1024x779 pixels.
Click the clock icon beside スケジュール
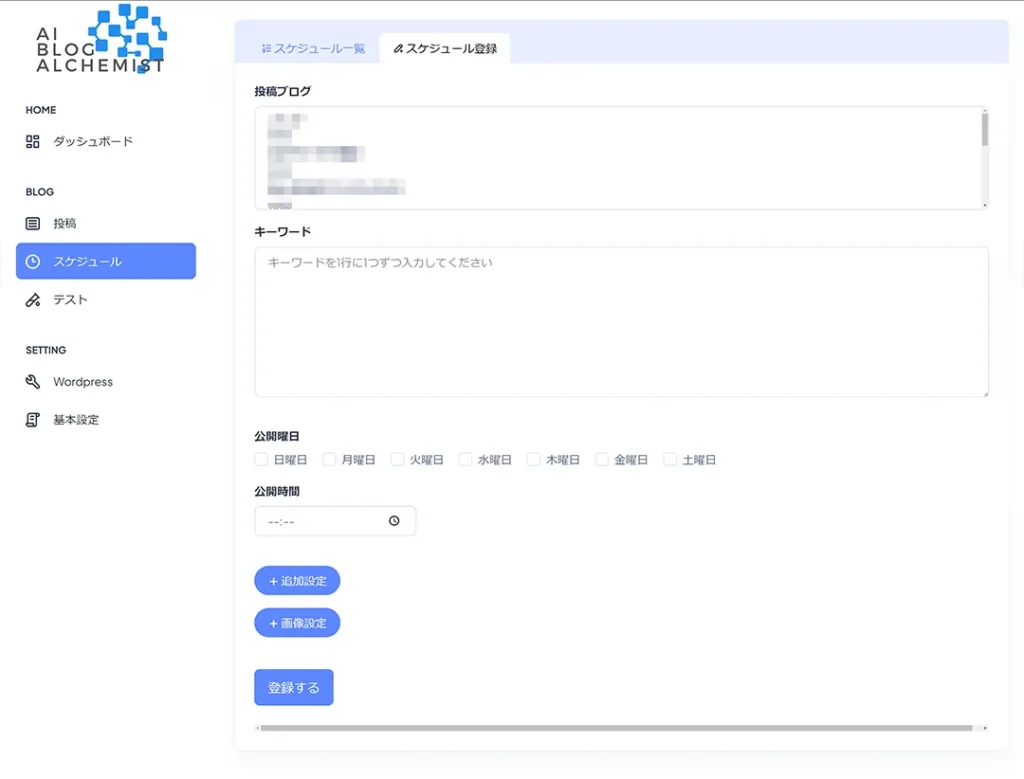[x=31, y=261]
